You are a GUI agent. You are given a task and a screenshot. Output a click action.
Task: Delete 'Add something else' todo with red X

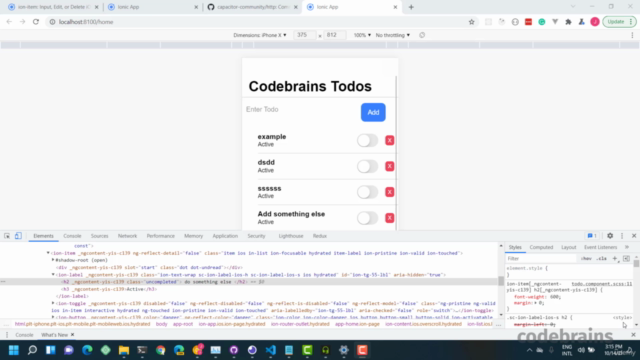pyautogui.click(x=390, y=218)
